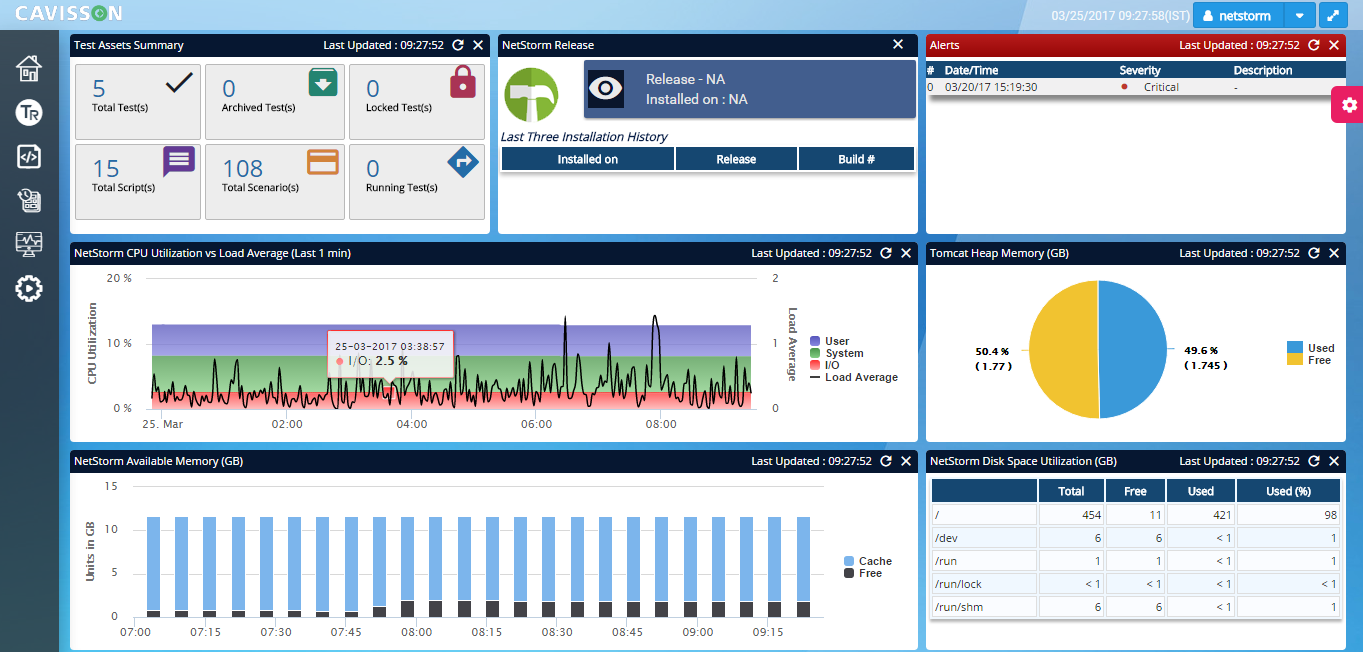Open the Total Test(s) tile
The width and height of the screenshot is (1363, 652).
138,102
